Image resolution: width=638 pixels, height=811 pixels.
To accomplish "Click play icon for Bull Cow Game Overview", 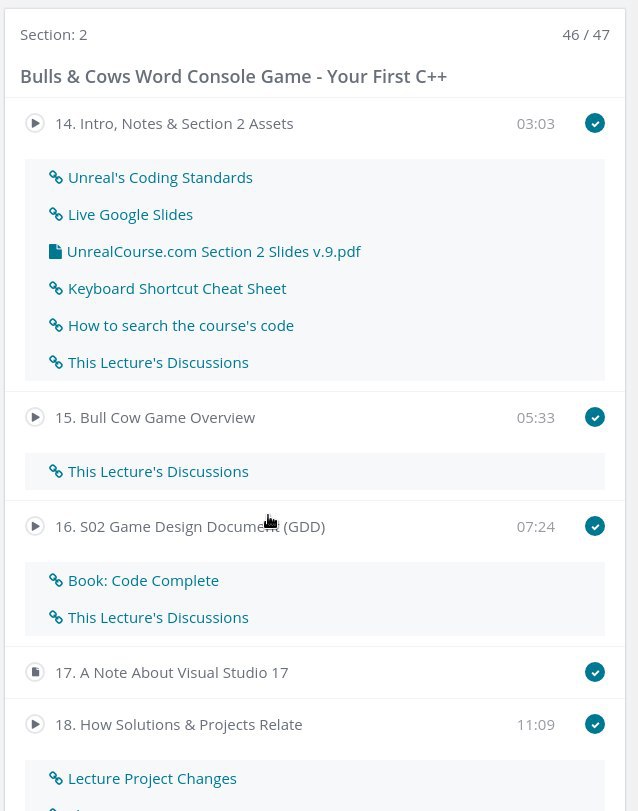I will [35, 417].
